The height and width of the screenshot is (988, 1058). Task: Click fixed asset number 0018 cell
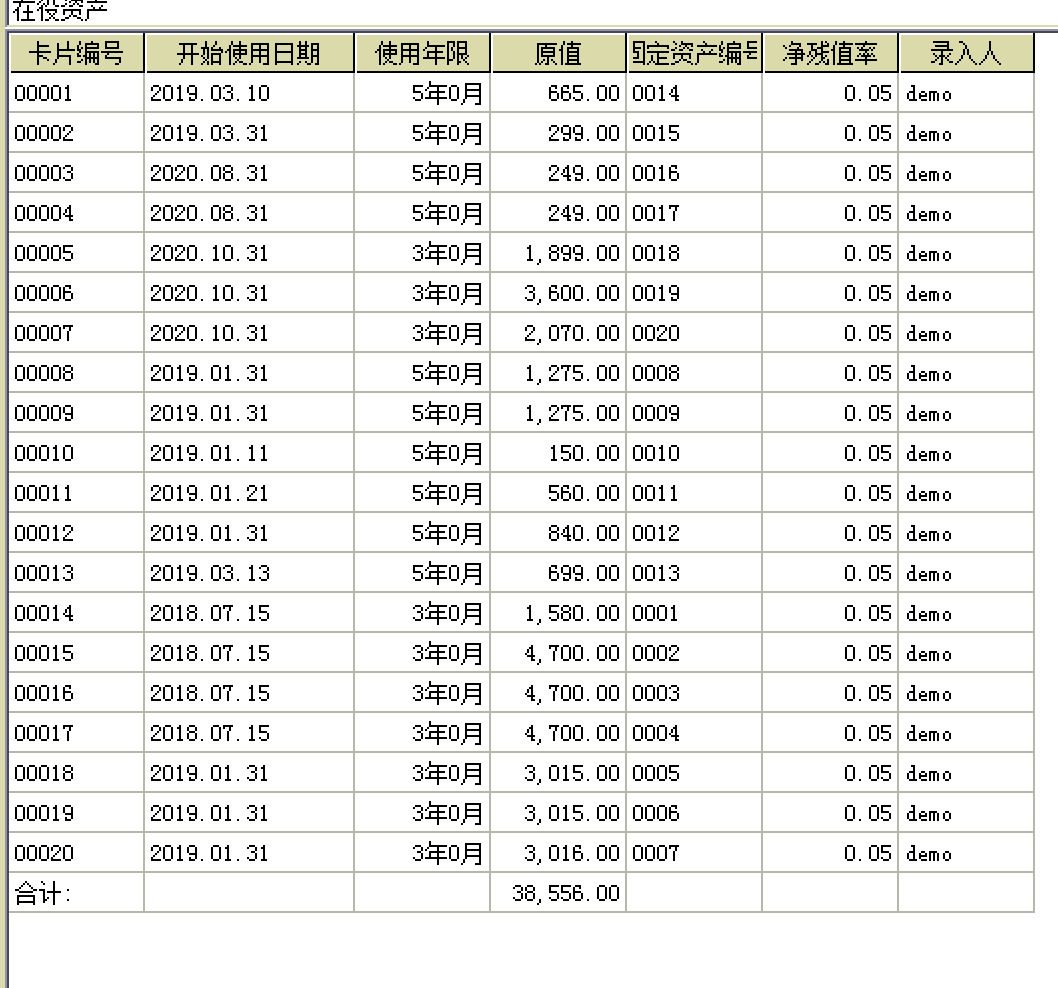click(694, 253)
